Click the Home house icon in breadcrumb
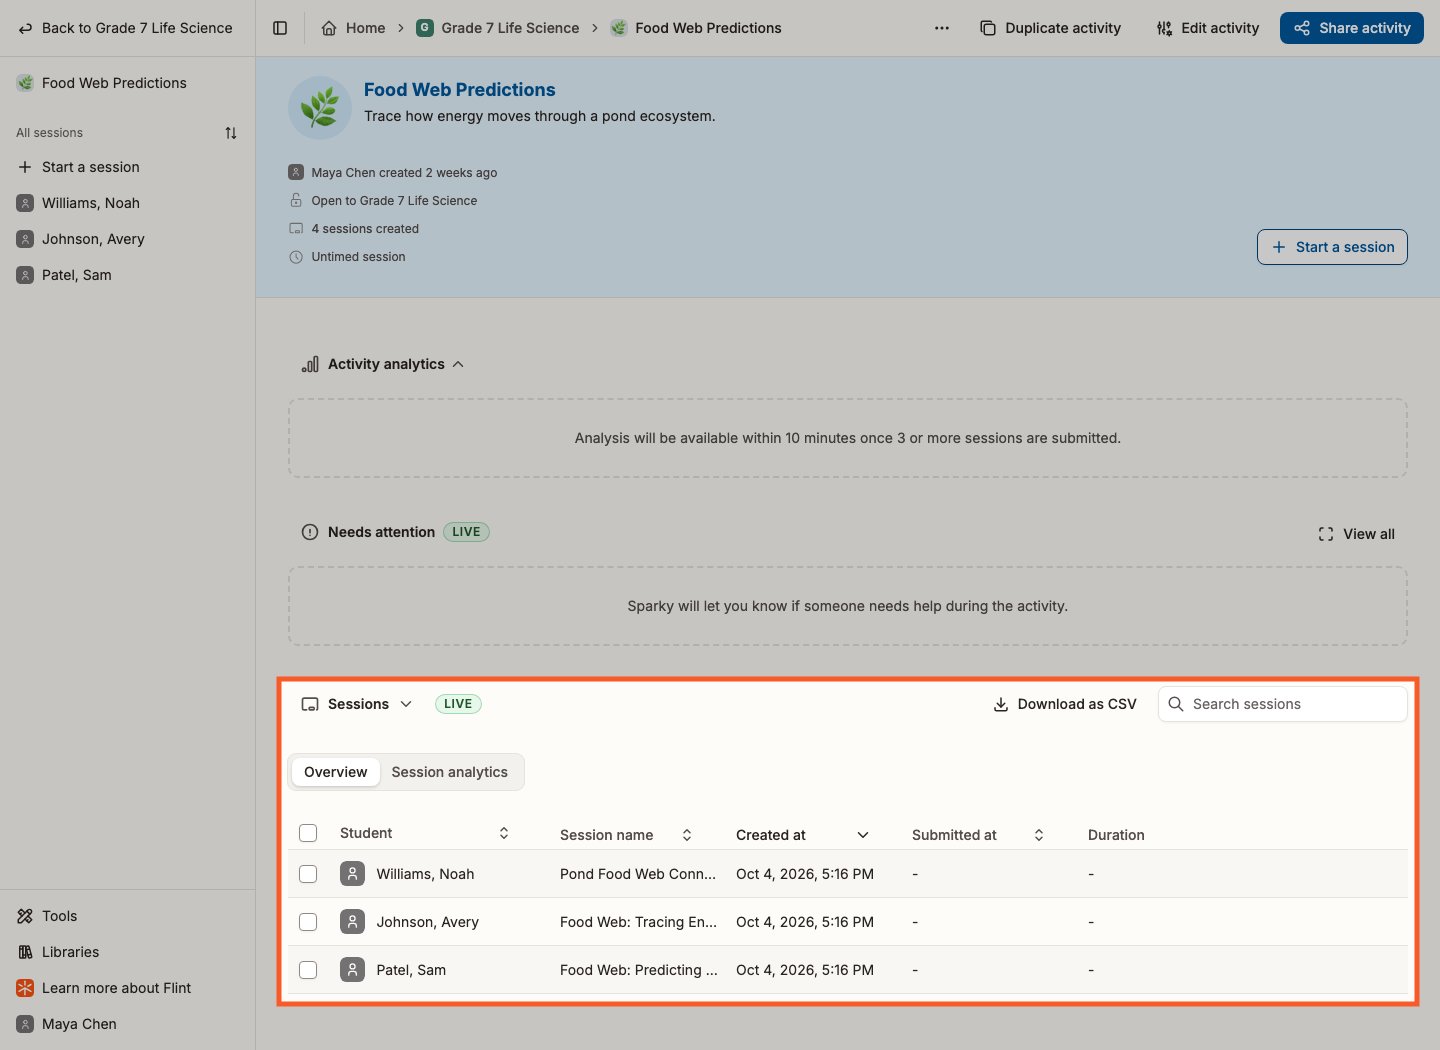 pyautogui.click(x=329, y=28)
